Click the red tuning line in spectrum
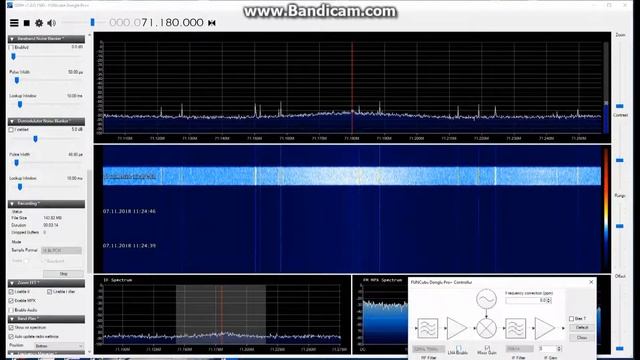This screenshot has height=360, width=640. coord(352,87)
